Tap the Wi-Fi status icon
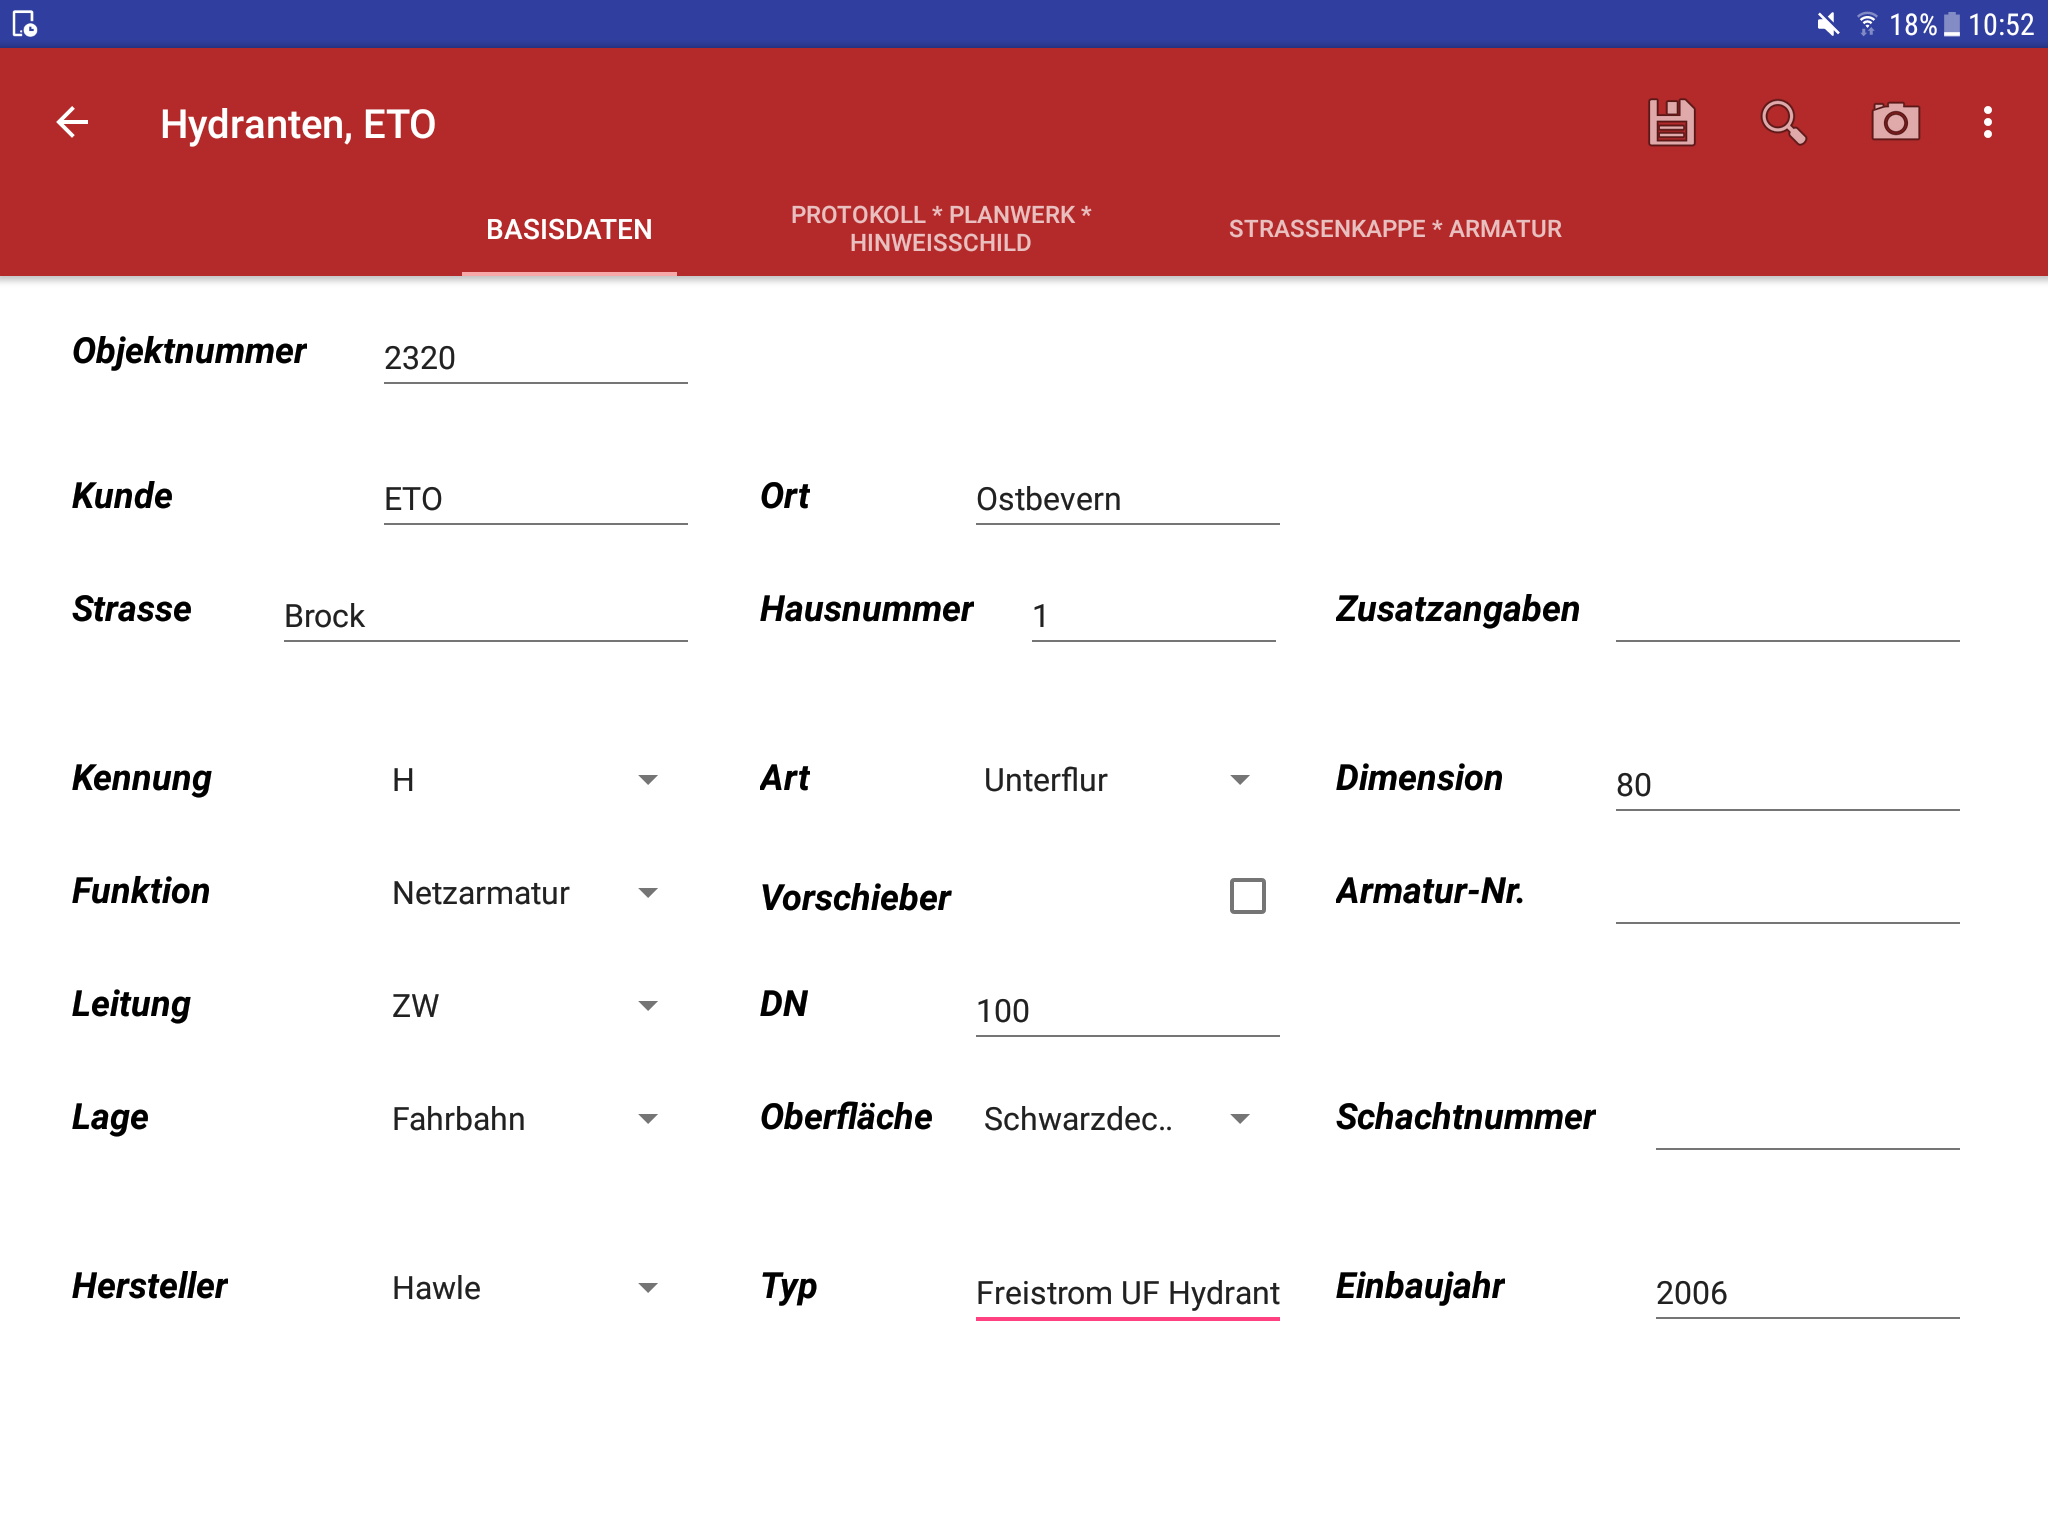 pos(1867,24)
